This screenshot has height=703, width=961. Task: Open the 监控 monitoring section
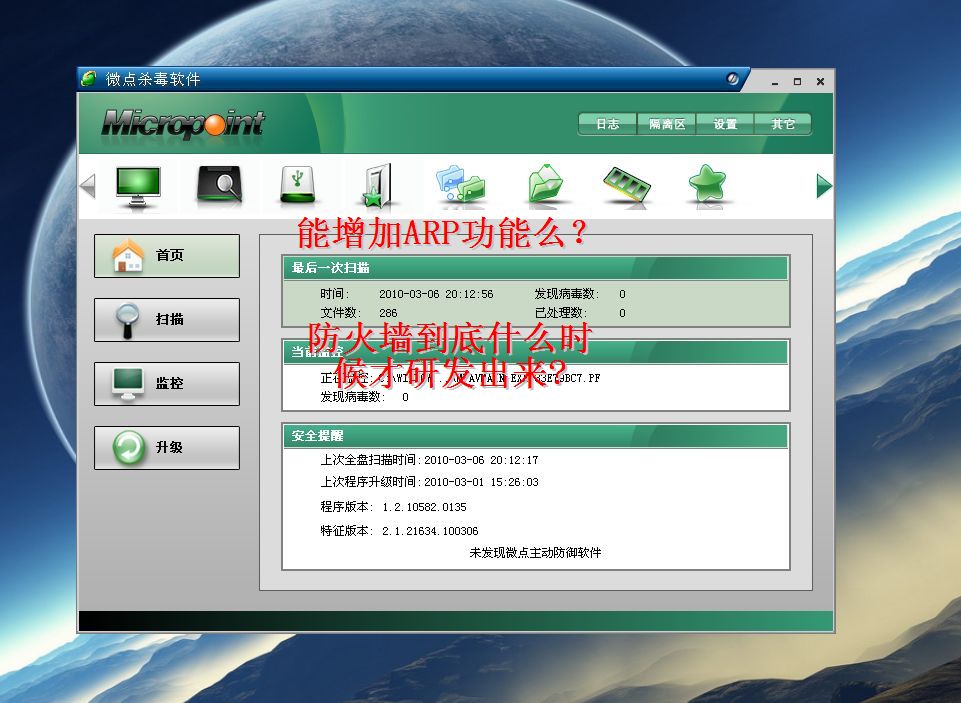click(167, 384)
